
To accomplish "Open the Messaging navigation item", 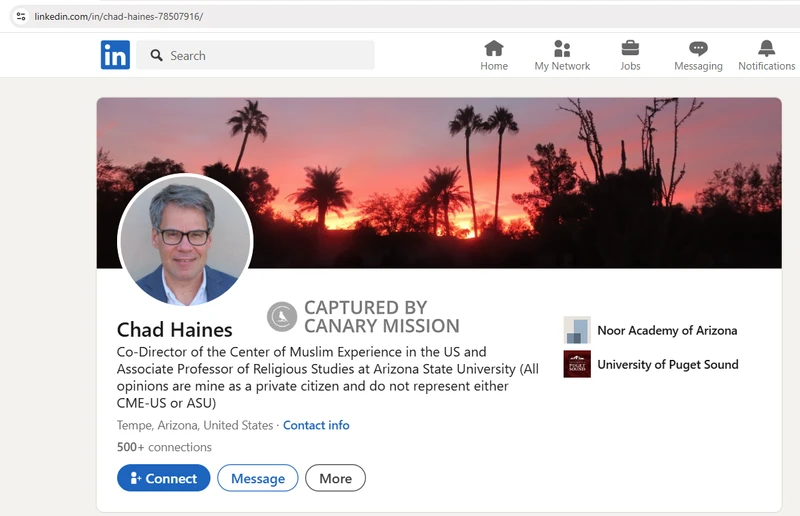I will [x=698, y=56].
